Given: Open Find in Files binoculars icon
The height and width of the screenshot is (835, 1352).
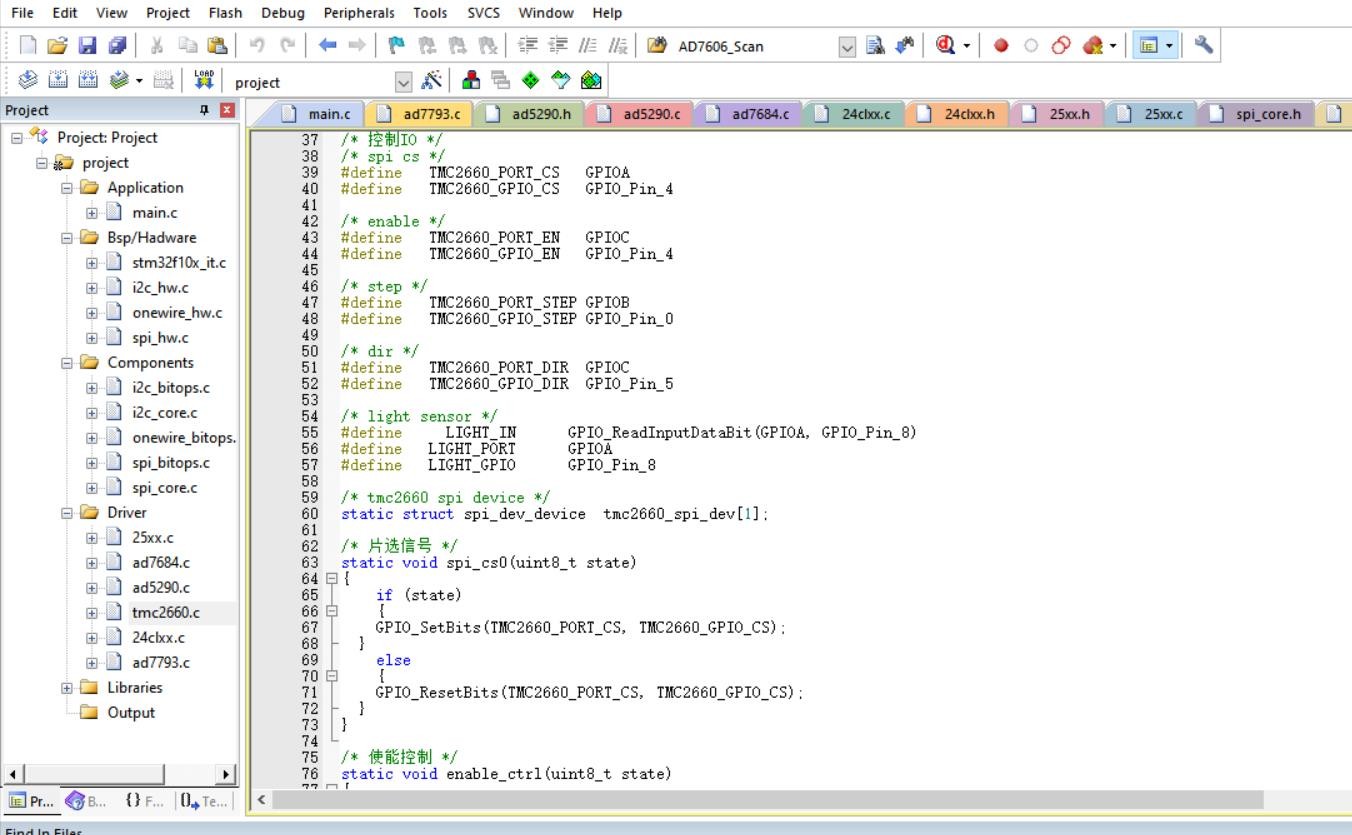Looking at the screenshot, I should [657, 46].
